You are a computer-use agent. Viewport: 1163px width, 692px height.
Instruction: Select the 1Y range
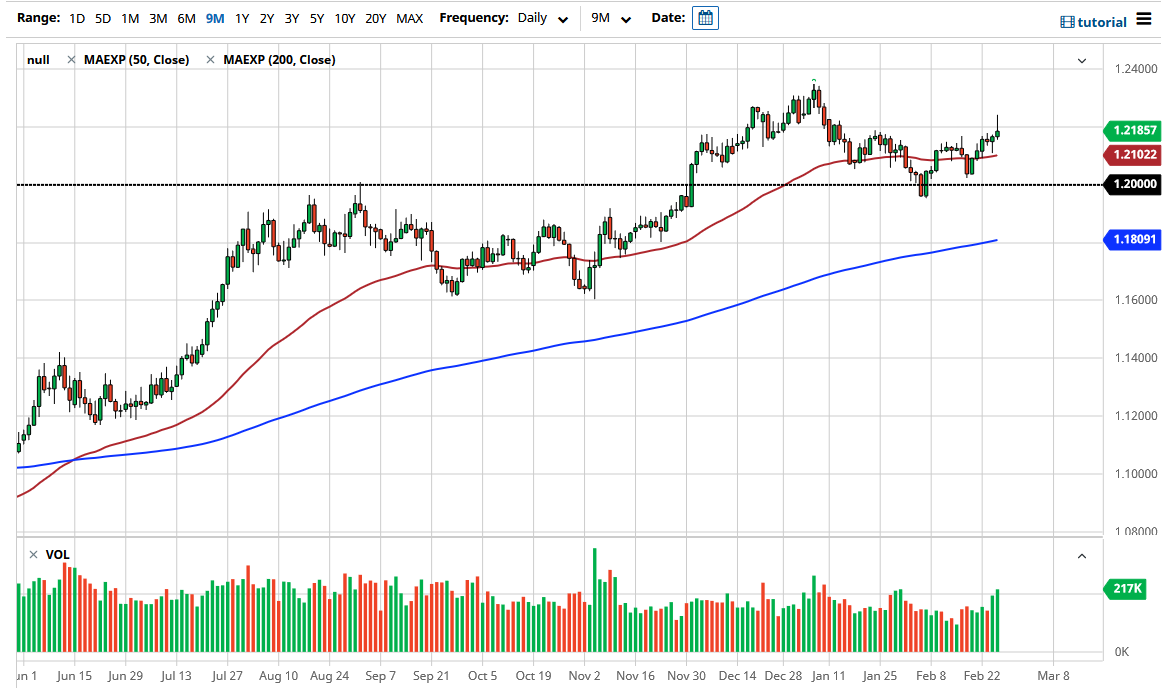click(242, 19)
